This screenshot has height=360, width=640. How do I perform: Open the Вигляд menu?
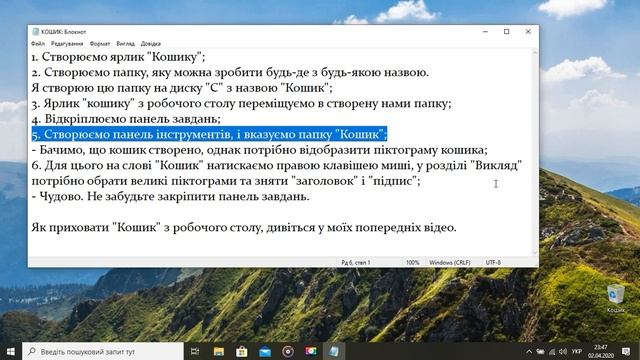pyautogui.click(x=125, y=43)
